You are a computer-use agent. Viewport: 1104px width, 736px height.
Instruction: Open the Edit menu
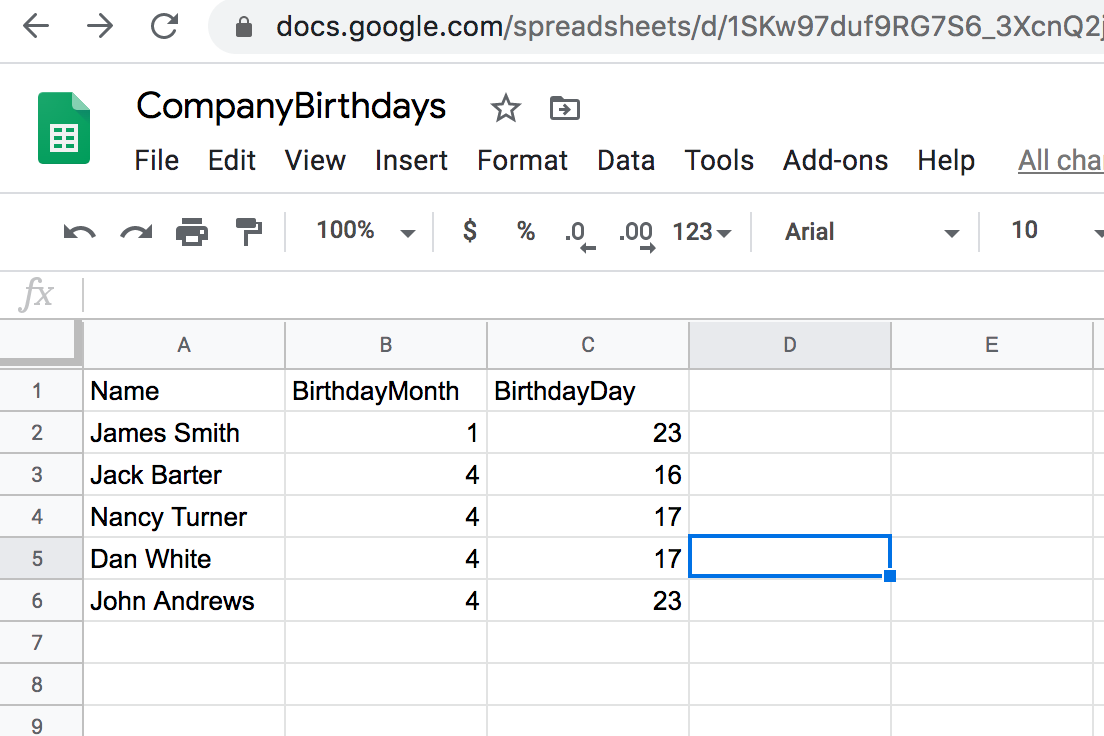(x=232, y=161)
